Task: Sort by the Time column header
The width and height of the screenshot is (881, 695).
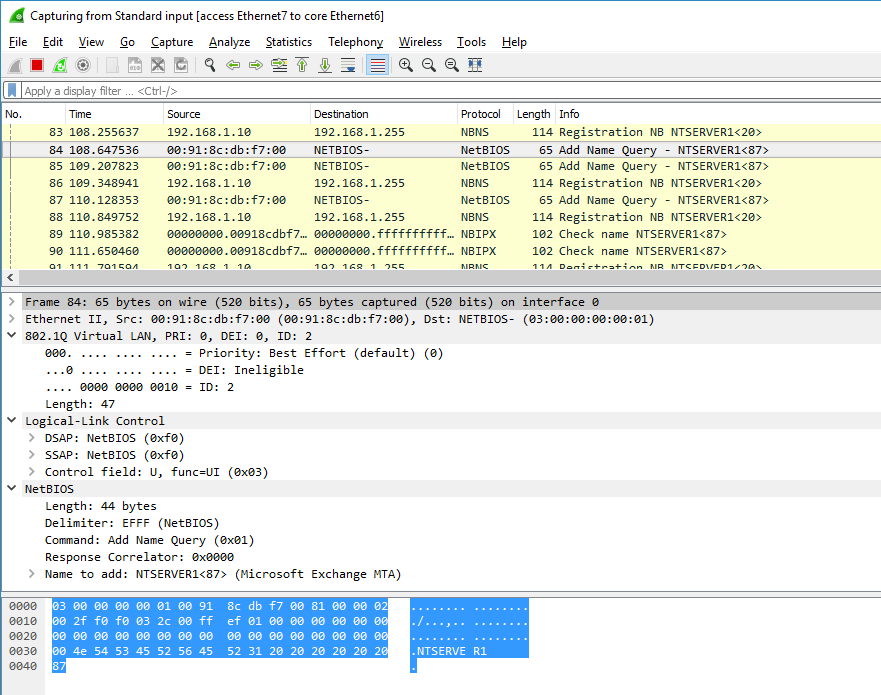Action: [x=115, y=114]
